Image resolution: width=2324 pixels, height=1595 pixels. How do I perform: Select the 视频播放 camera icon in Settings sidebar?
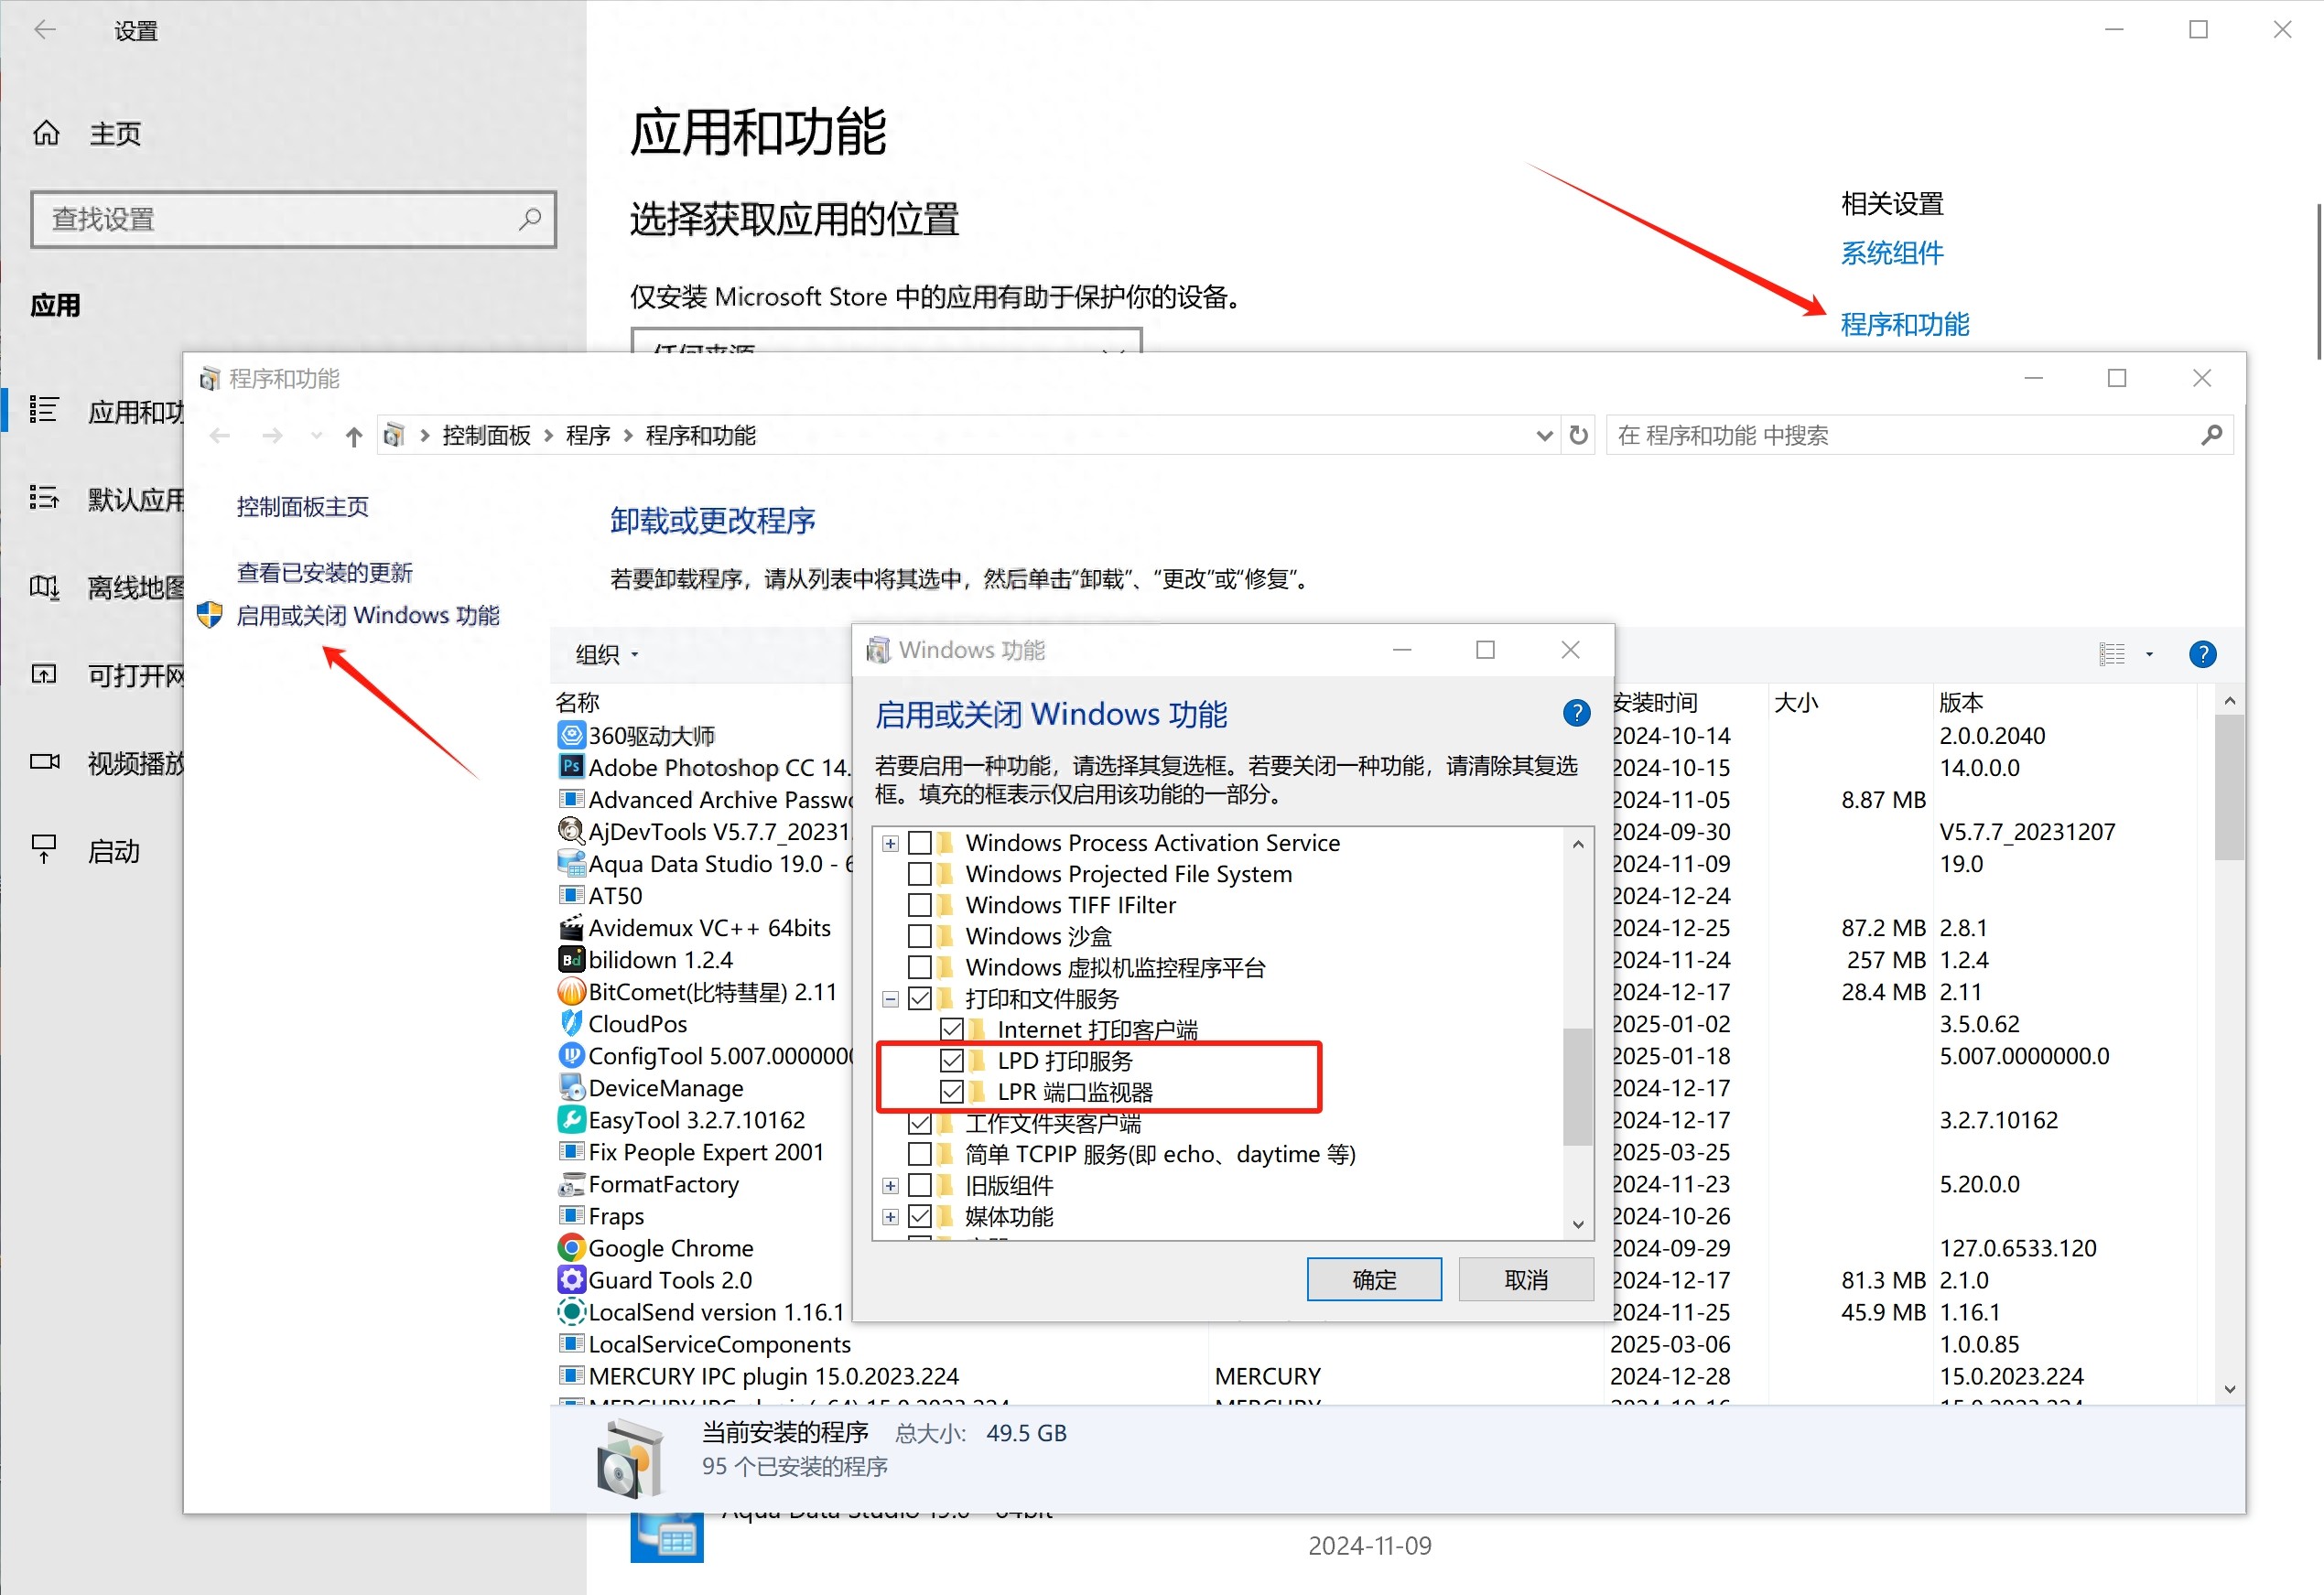pyautogui.click(x=44, y=761)
